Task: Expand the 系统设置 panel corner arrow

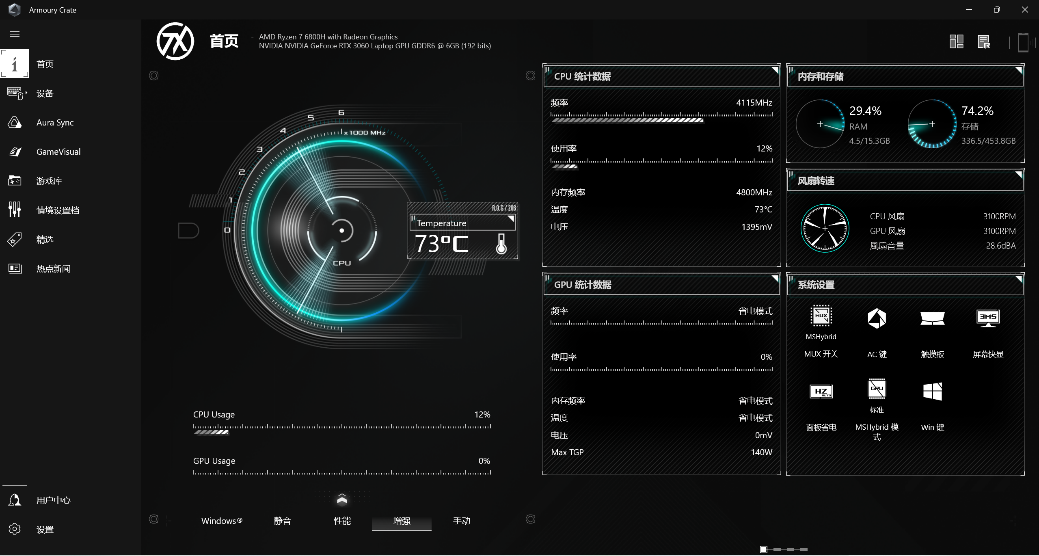Action: (1018, 277)
